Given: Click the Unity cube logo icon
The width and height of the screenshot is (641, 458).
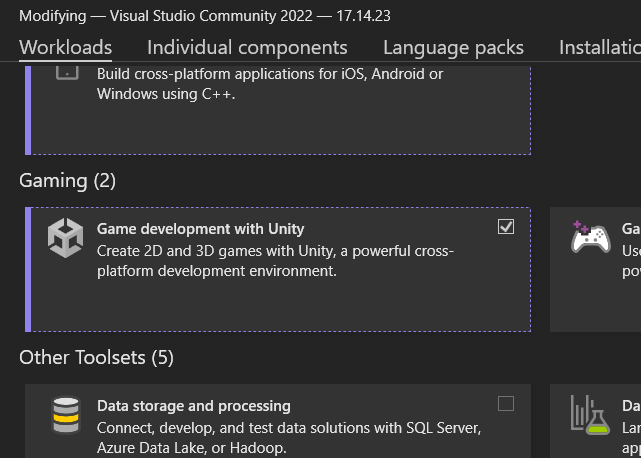Looking at the screenshot, I should (x=65, y=238).
